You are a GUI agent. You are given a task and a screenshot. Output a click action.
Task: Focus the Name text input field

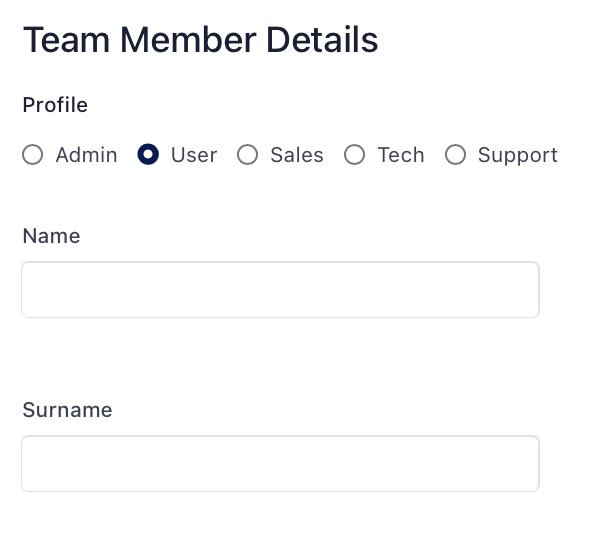(280, 290)
